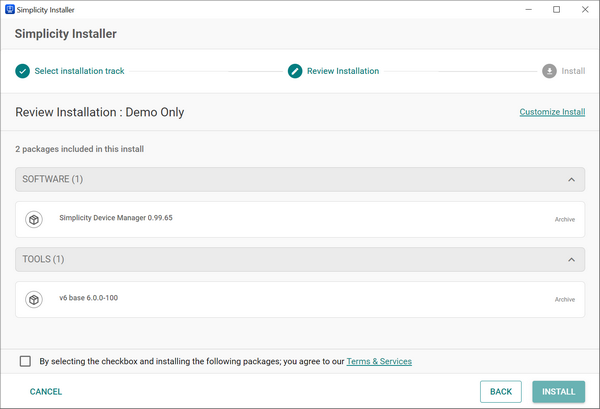Collapse the SOFTWARE (1) section chevron
The height and width of the screenshot is (409, 600).
click(x=571, y=179)
